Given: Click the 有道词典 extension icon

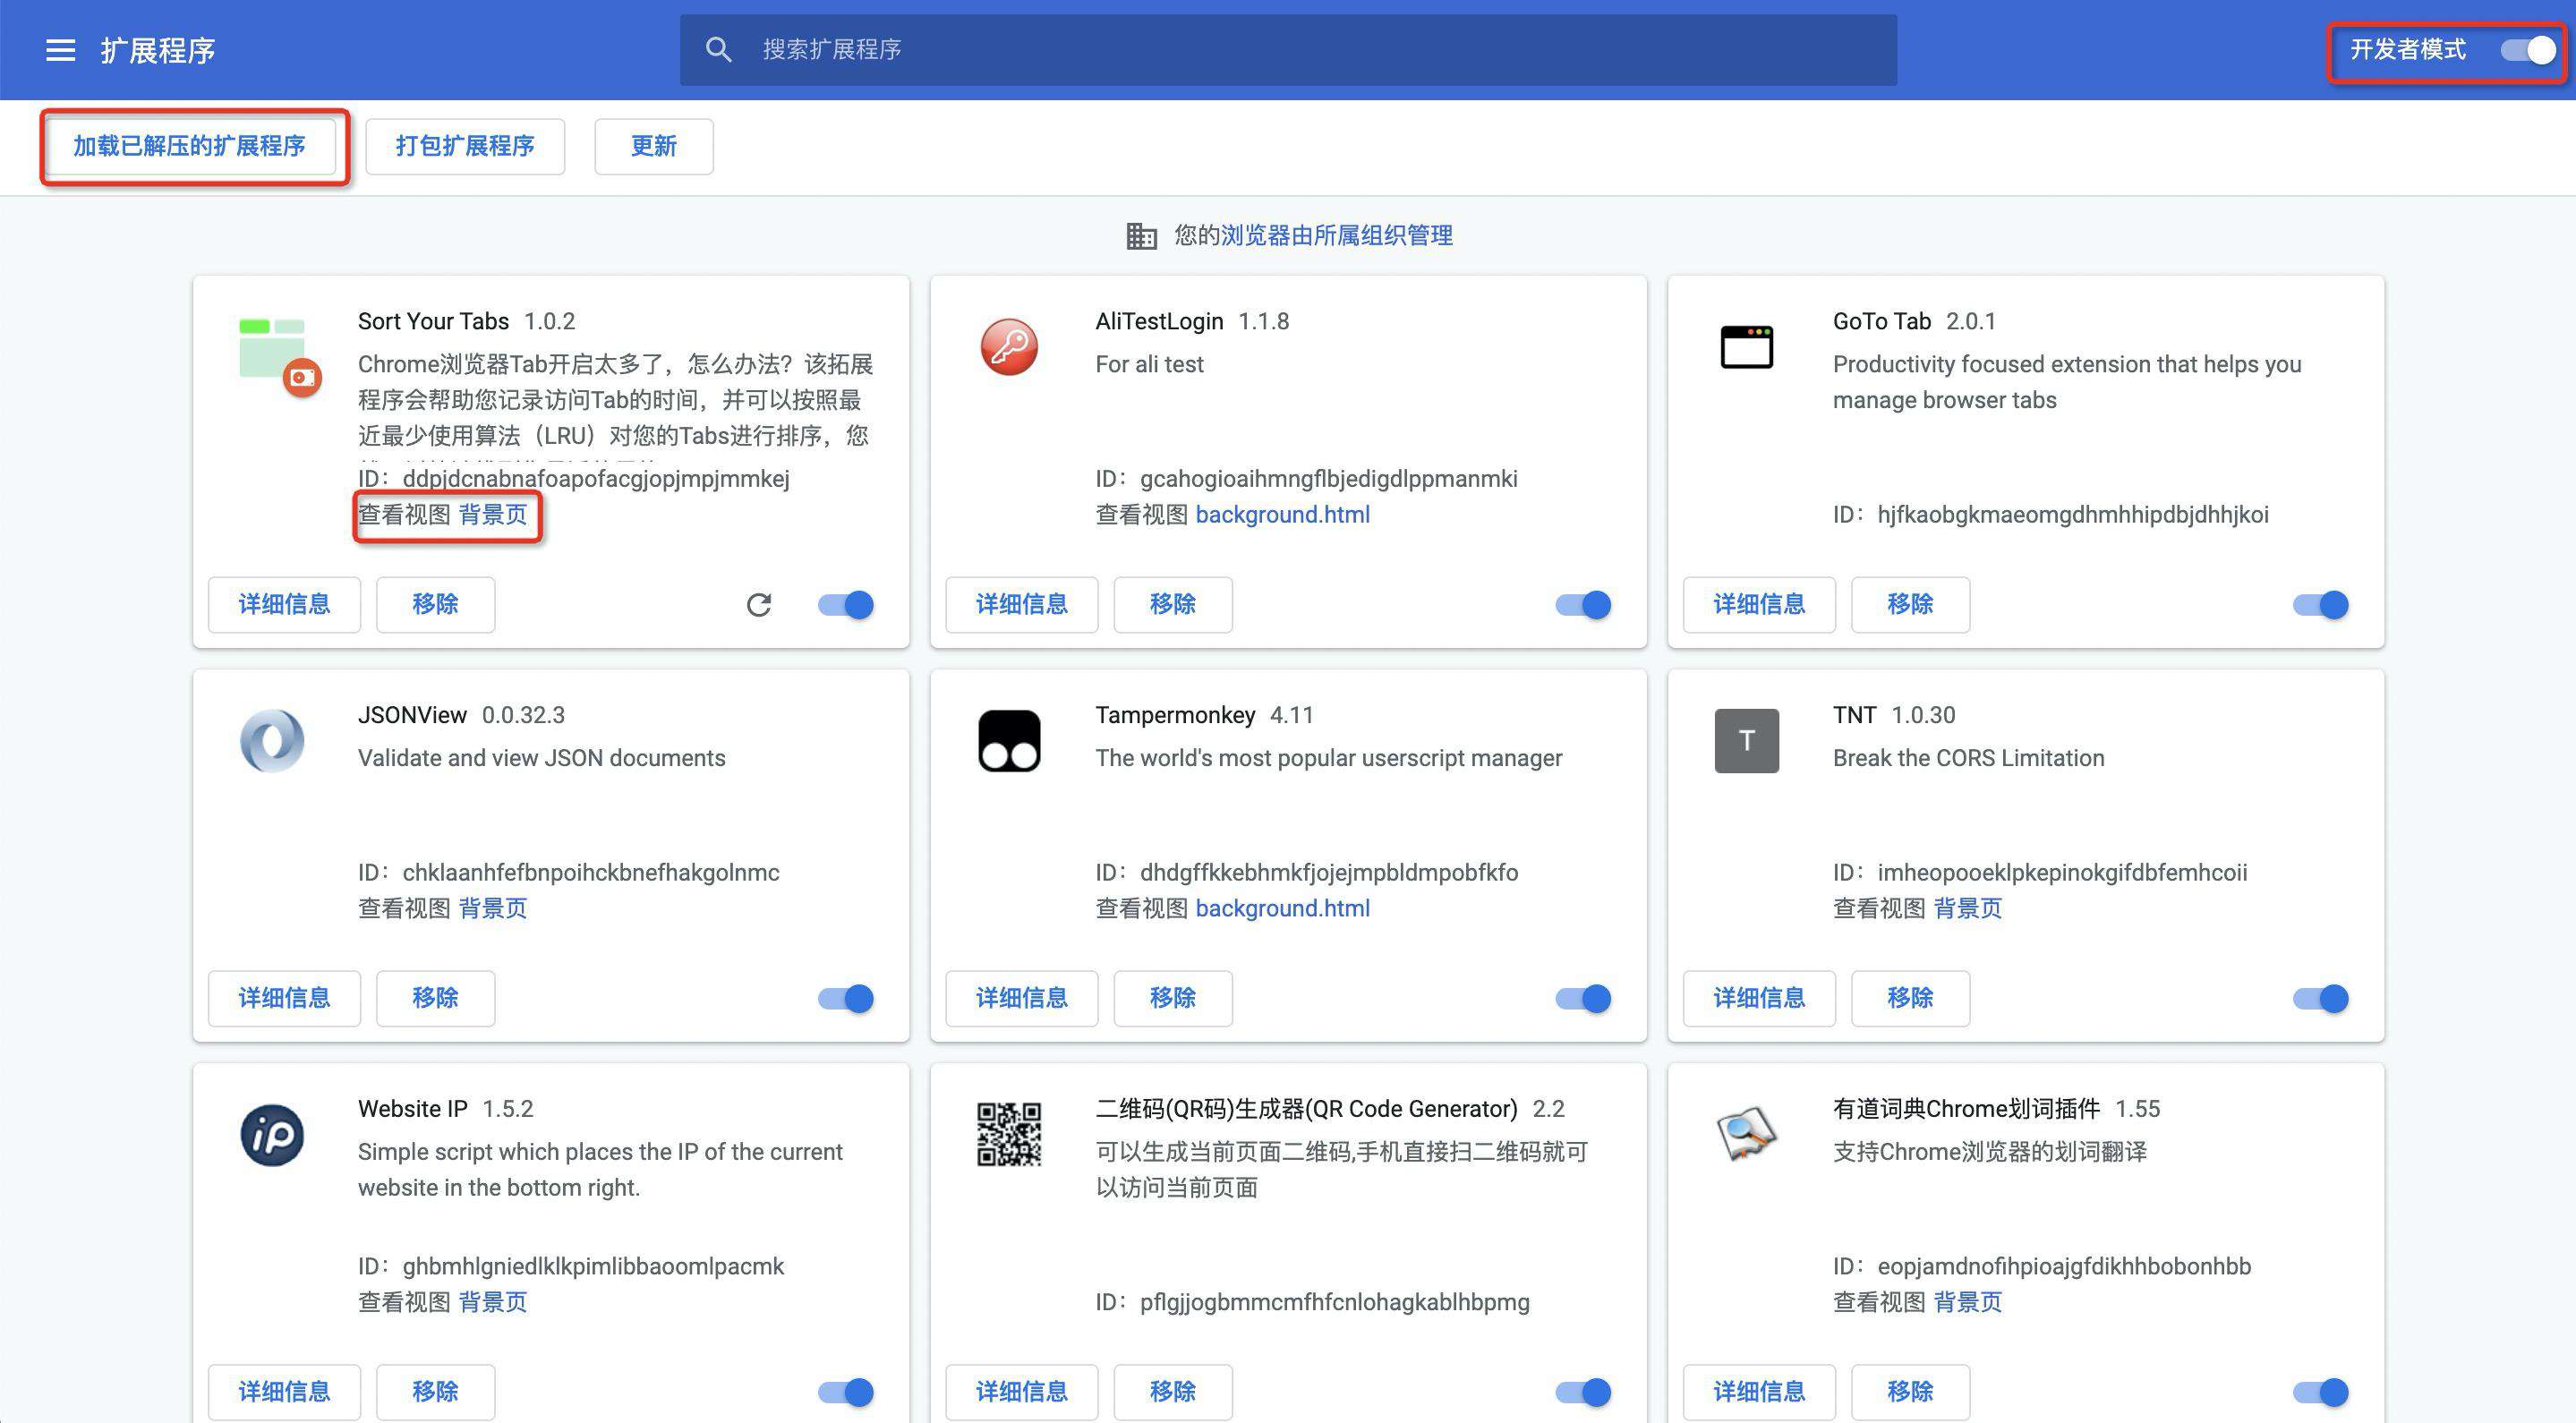Looking at the screenshot, I should [1746, 1135].
